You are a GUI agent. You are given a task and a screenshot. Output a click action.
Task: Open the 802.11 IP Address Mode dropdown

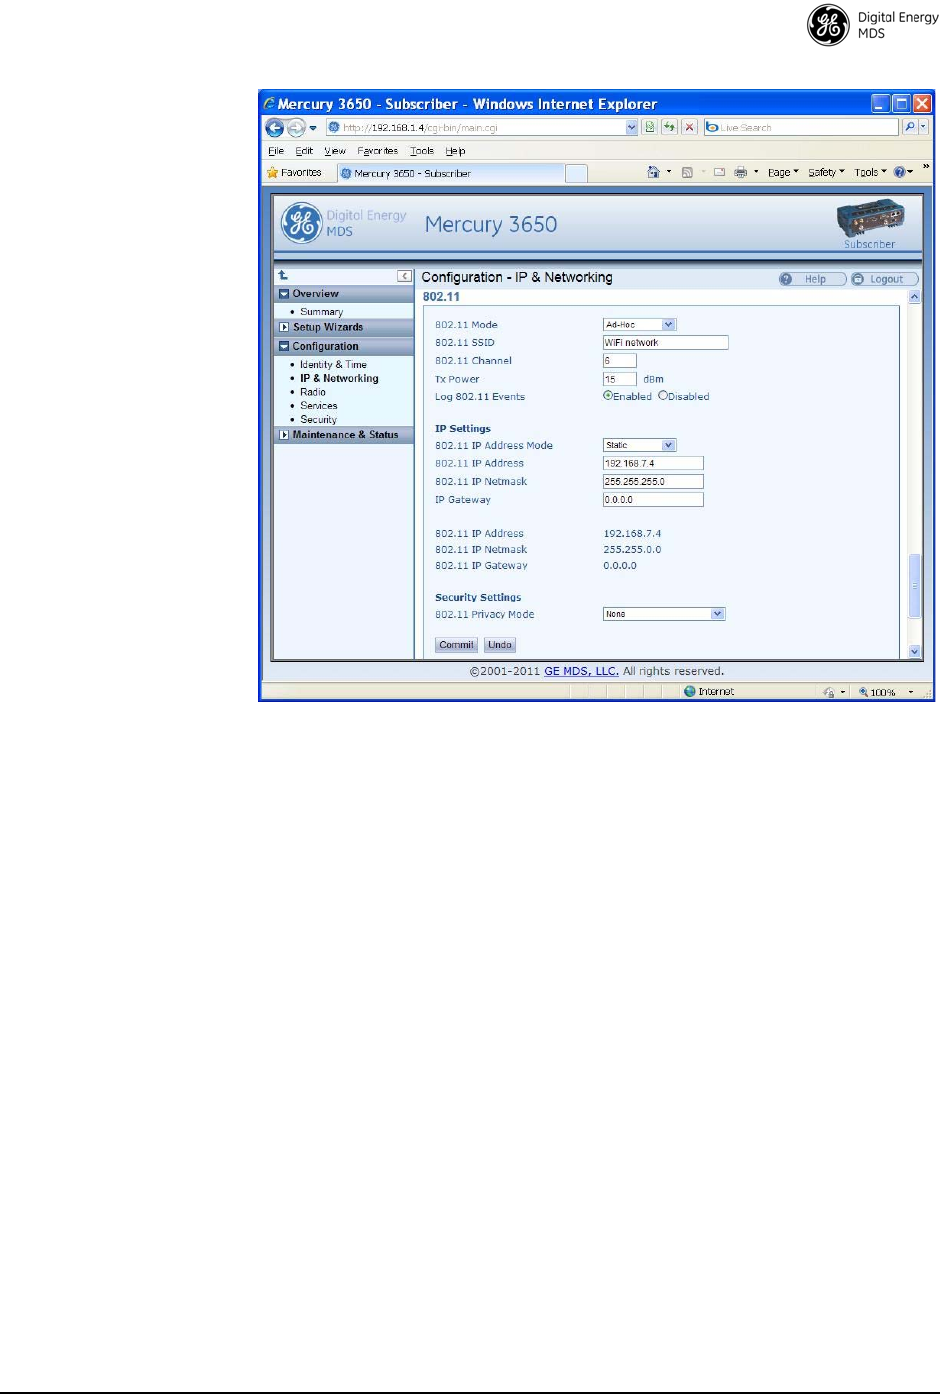click(x=640, y=445)
